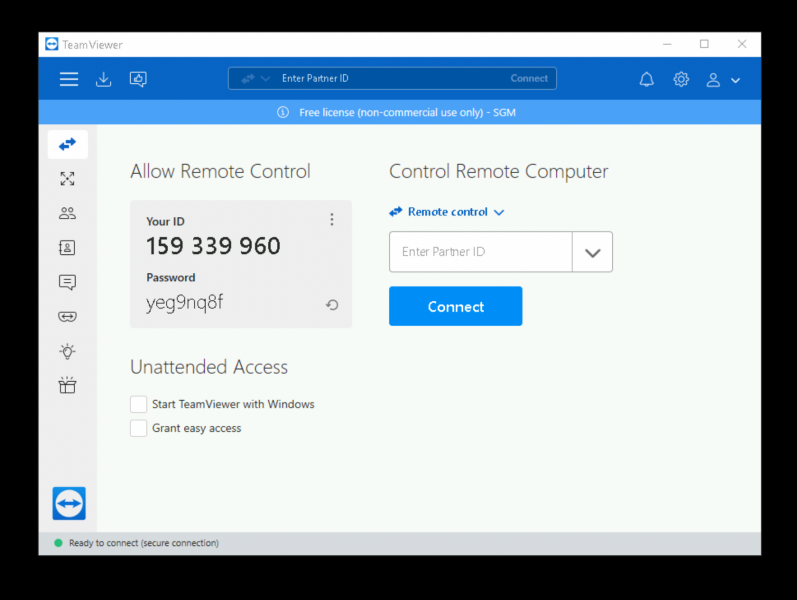Click the Ready to connect status text
Image resolution: width=797 pixels, height=600 pixels.
tap(144, 543)
